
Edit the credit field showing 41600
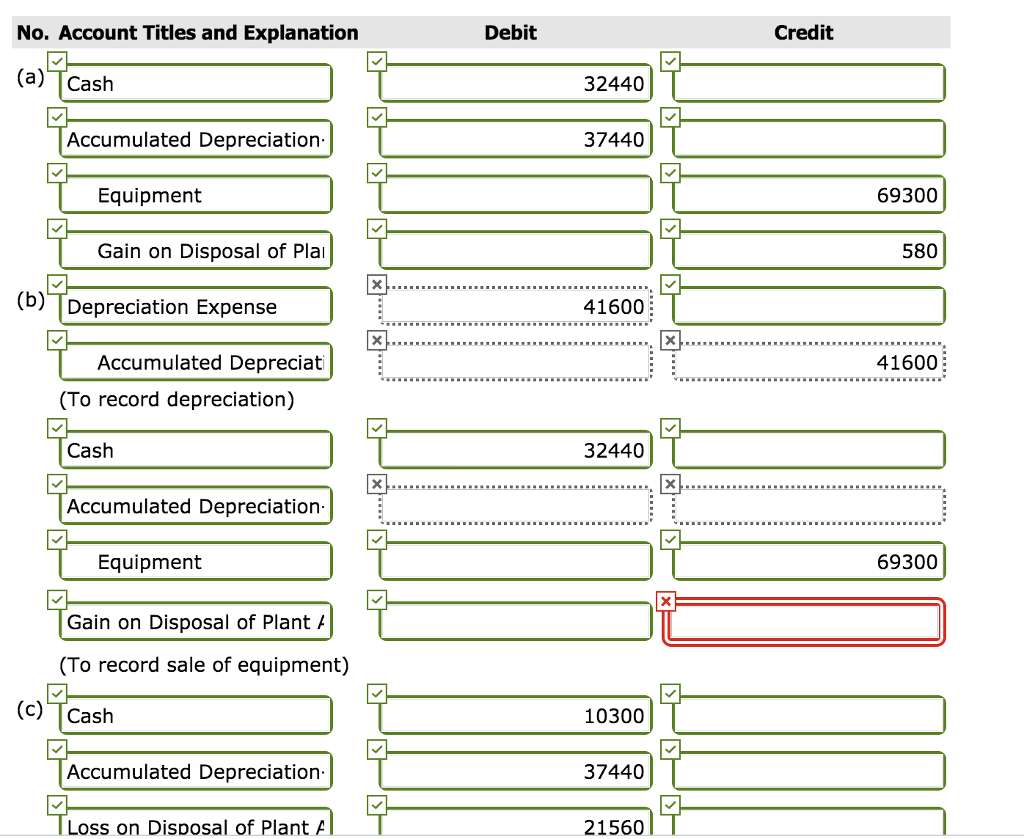[x=808, y=363]
